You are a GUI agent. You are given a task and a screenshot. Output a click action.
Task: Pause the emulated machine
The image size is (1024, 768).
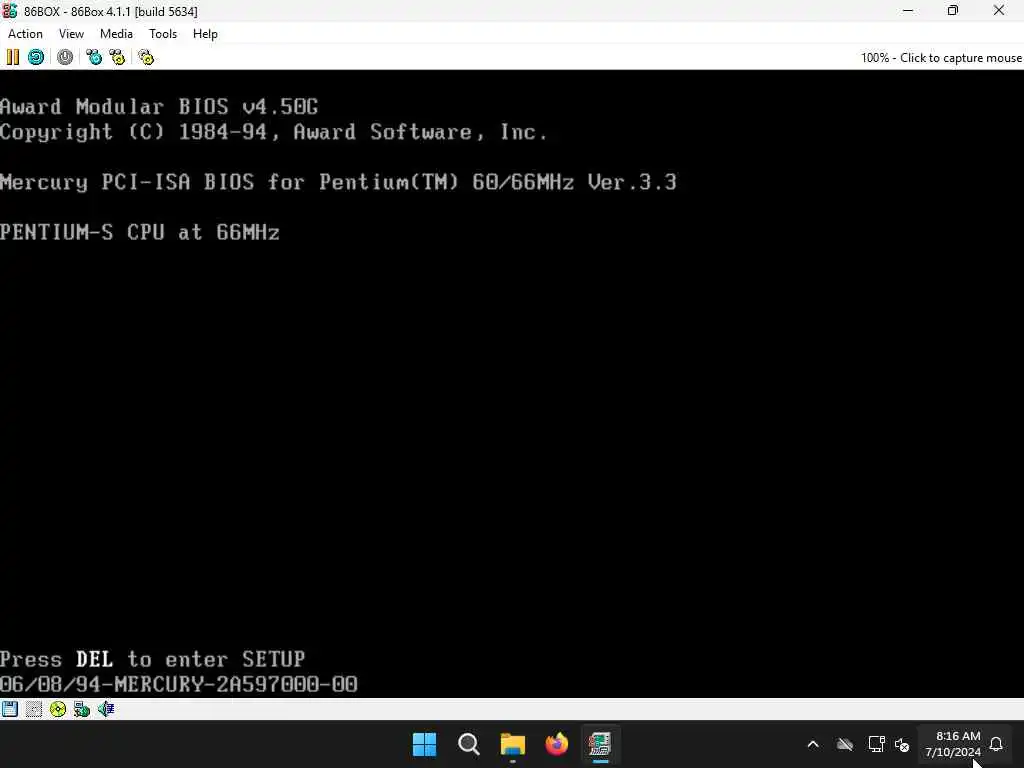pyautogui.click(x=12, y=57)
